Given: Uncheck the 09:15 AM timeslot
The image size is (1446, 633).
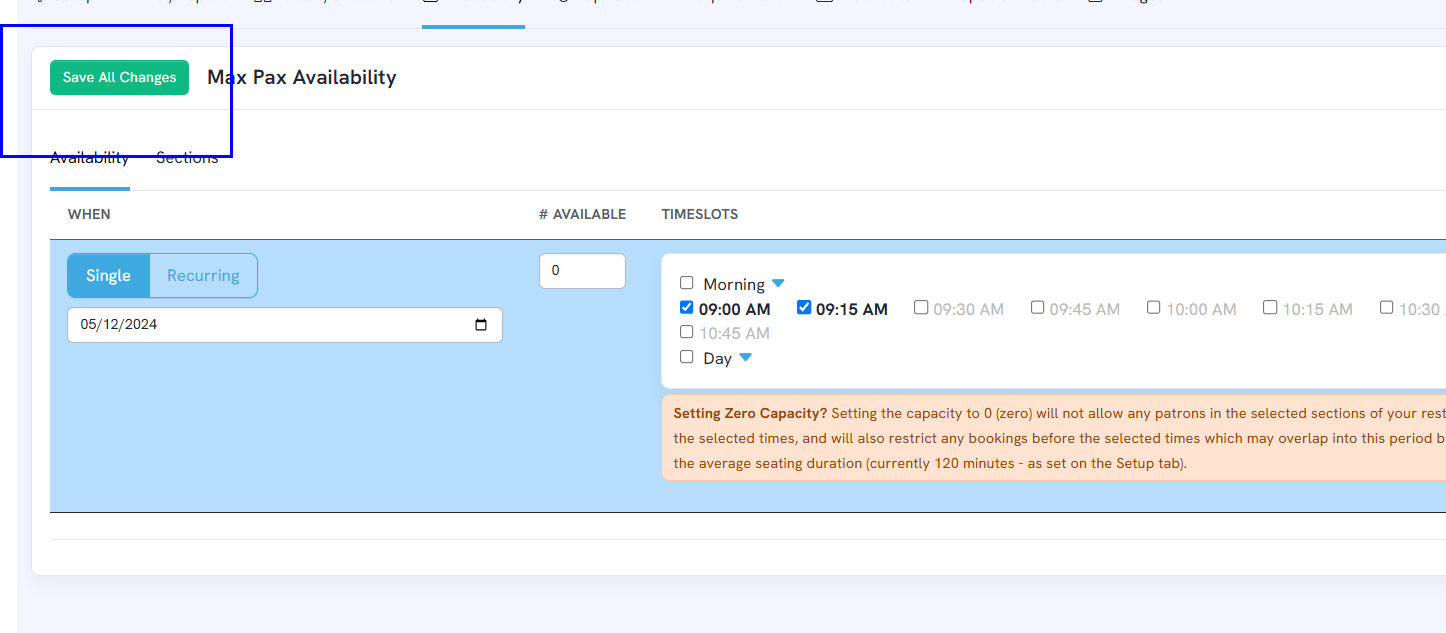Looking at the screenshot, I should (x=804, y=308).
